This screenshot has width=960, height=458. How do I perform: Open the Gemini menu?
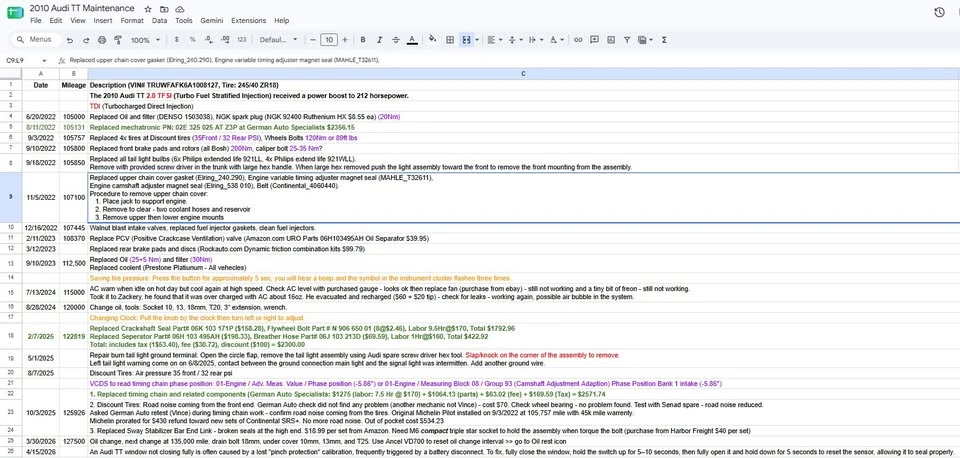pyautogui.click(x=212, y=20)
